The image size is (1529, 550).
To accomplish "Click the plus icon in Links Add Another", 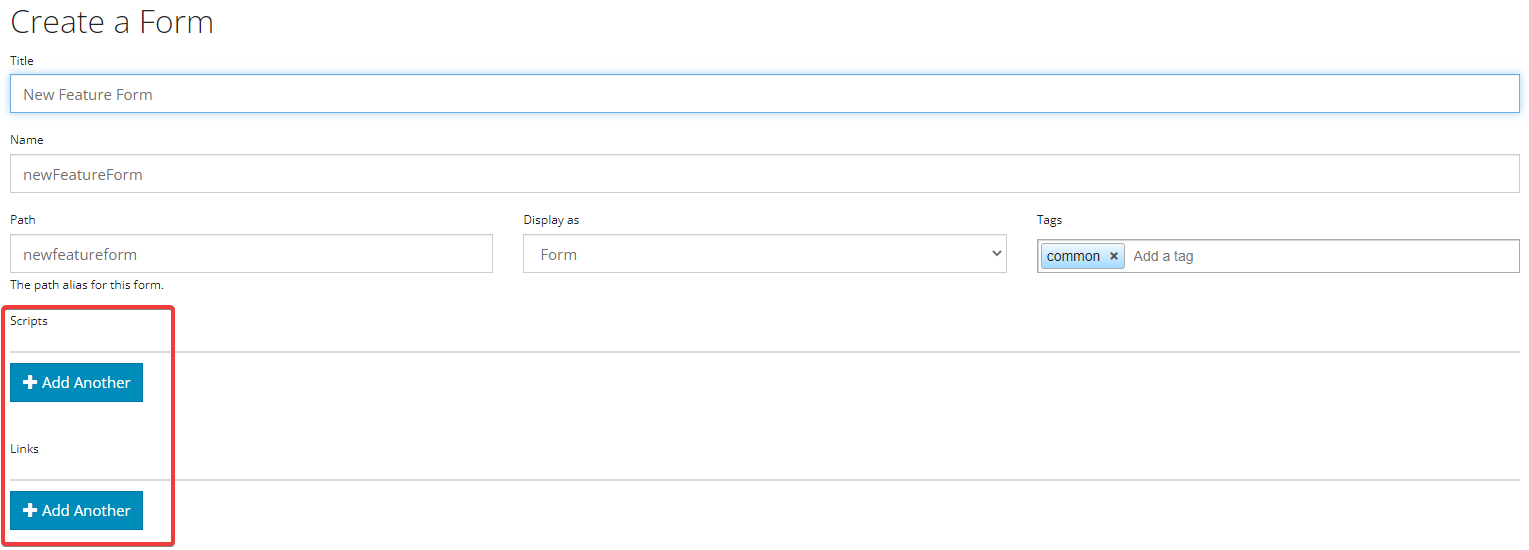I will pyautogui.click(x=30, y=511).
